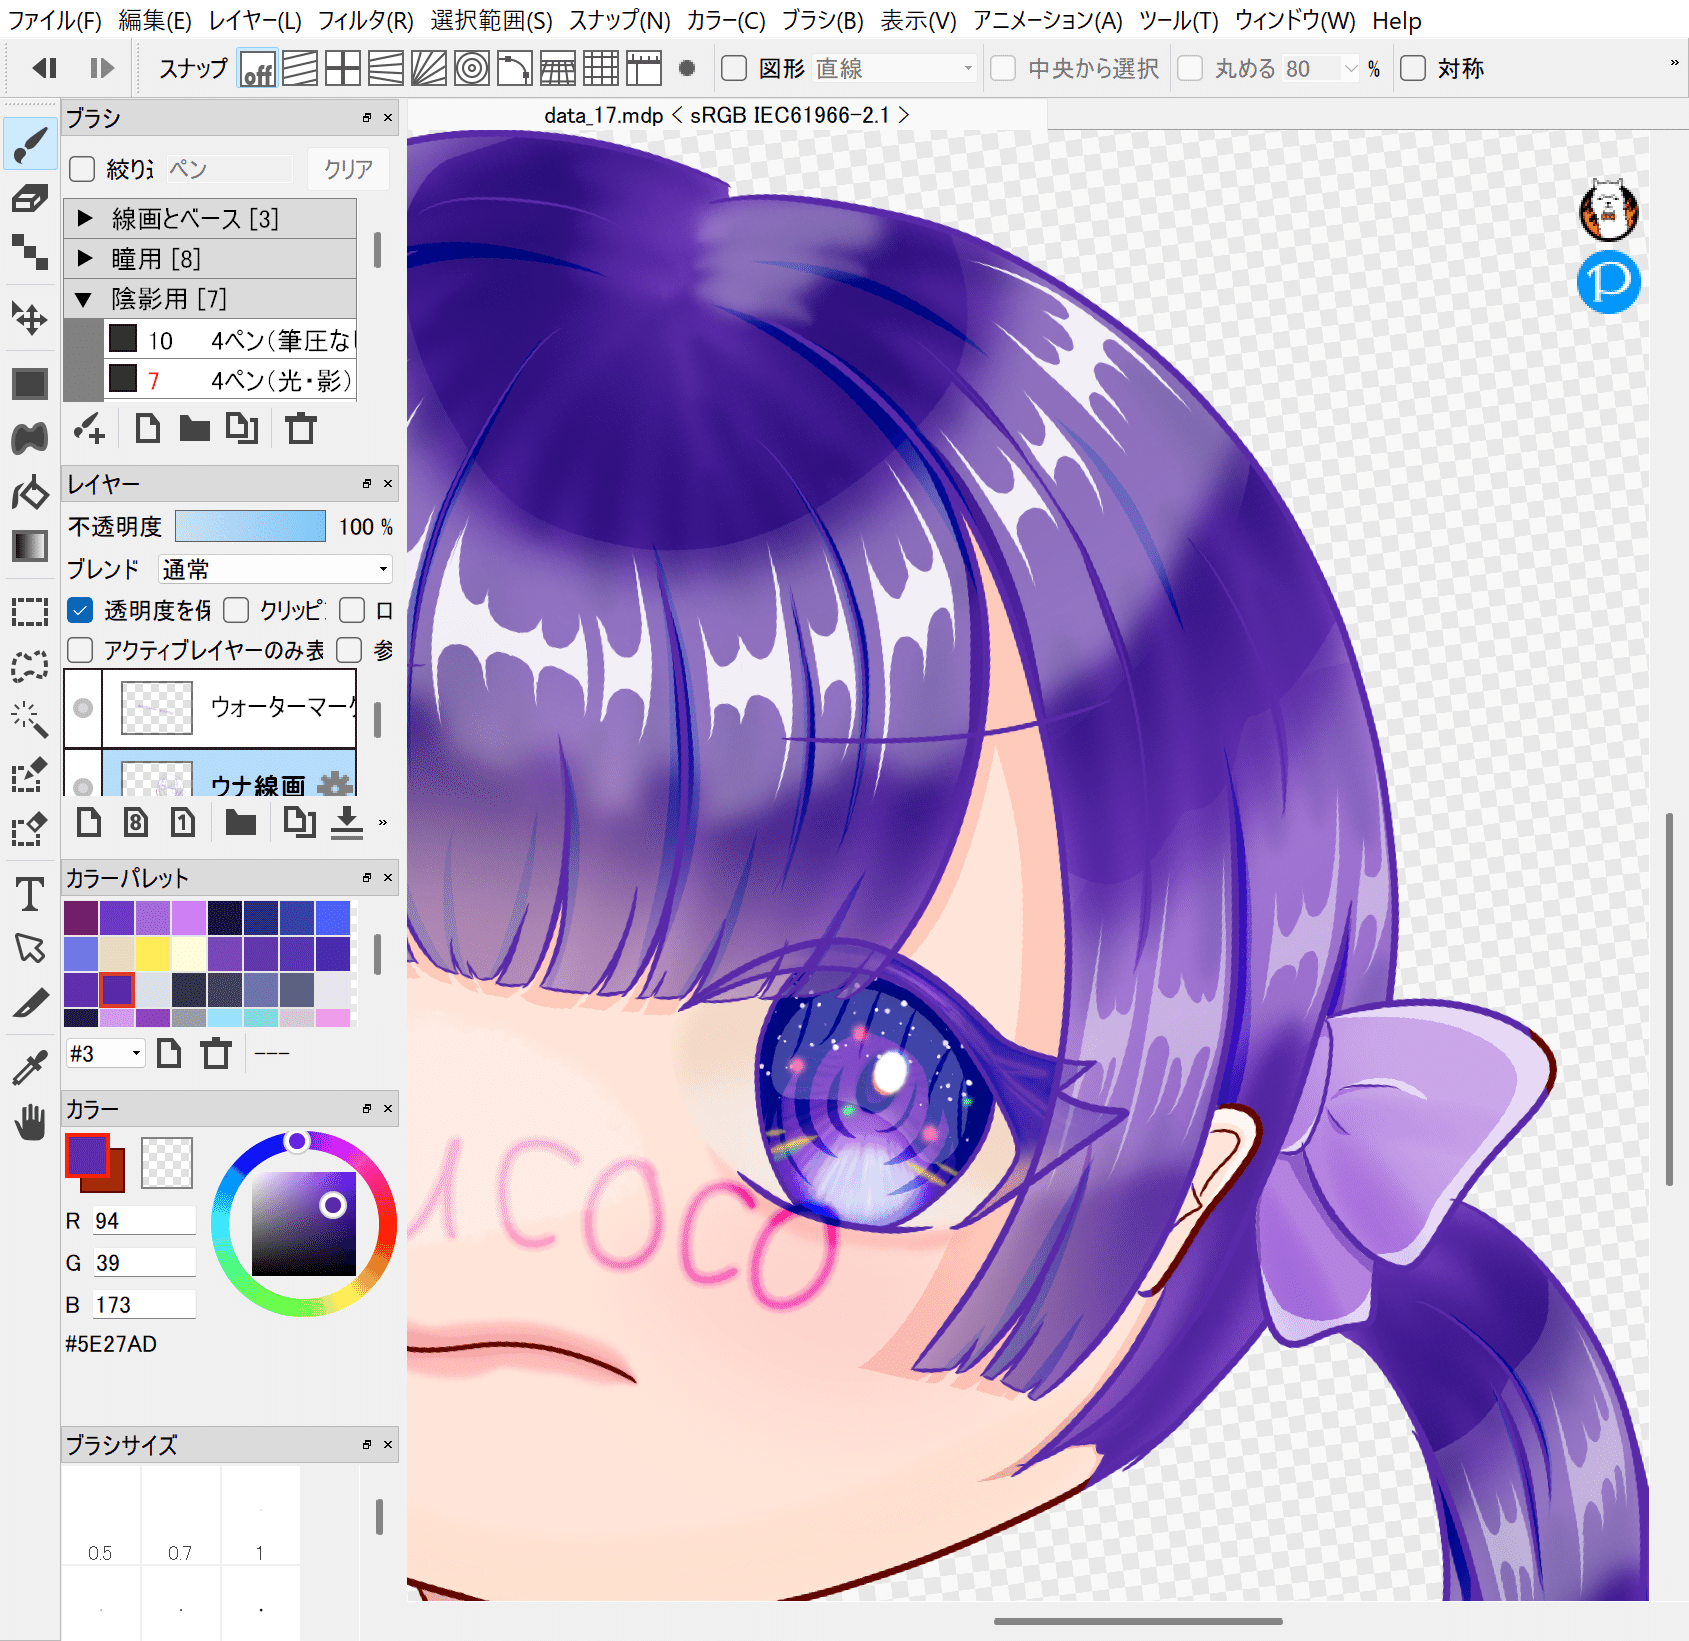Image resolution: width=1689 pixels, height=1641 pixels.
Task: Turn snap off with the off icon
Action: tap(257, 68)
